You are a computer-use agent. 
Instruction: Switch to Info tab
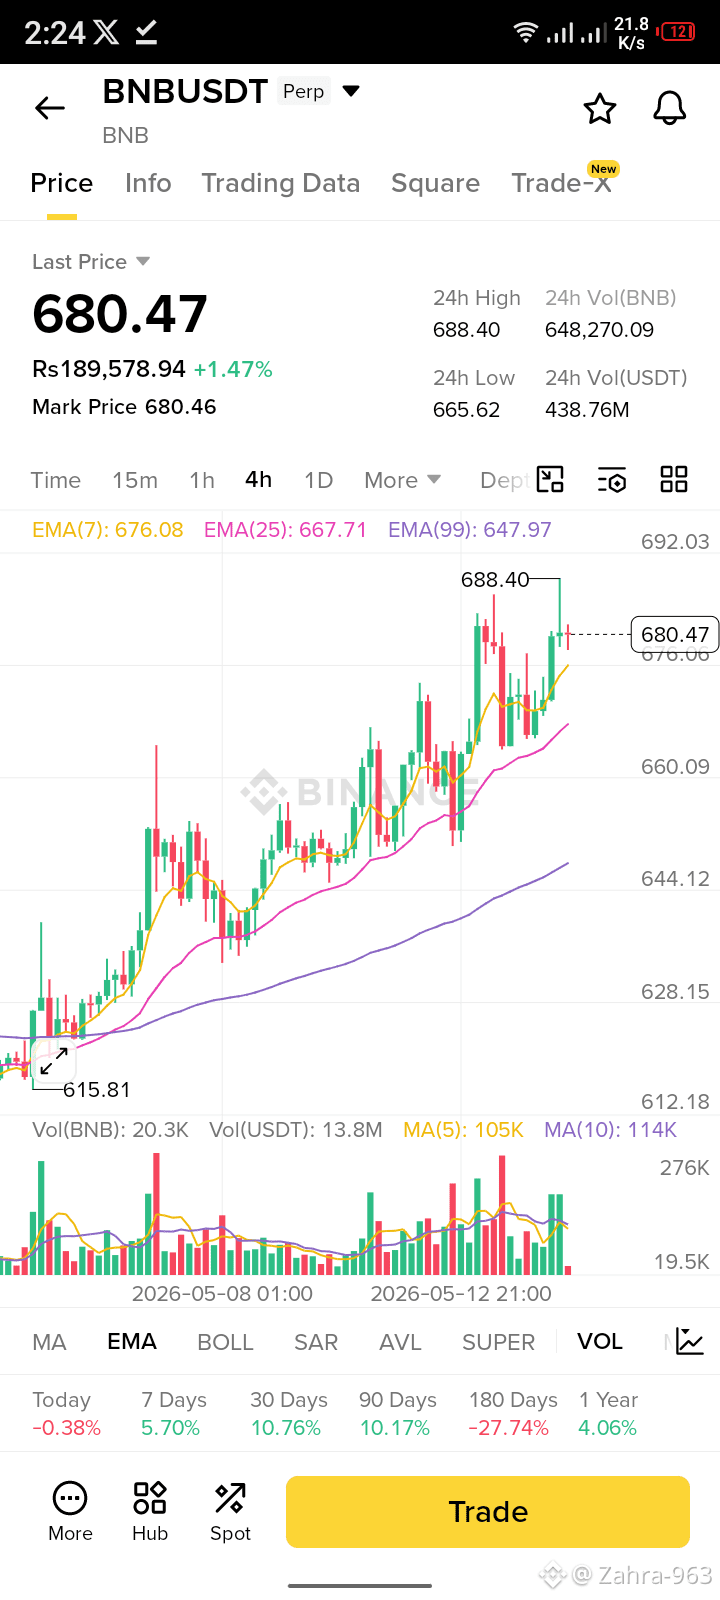(x=148, y=183)
